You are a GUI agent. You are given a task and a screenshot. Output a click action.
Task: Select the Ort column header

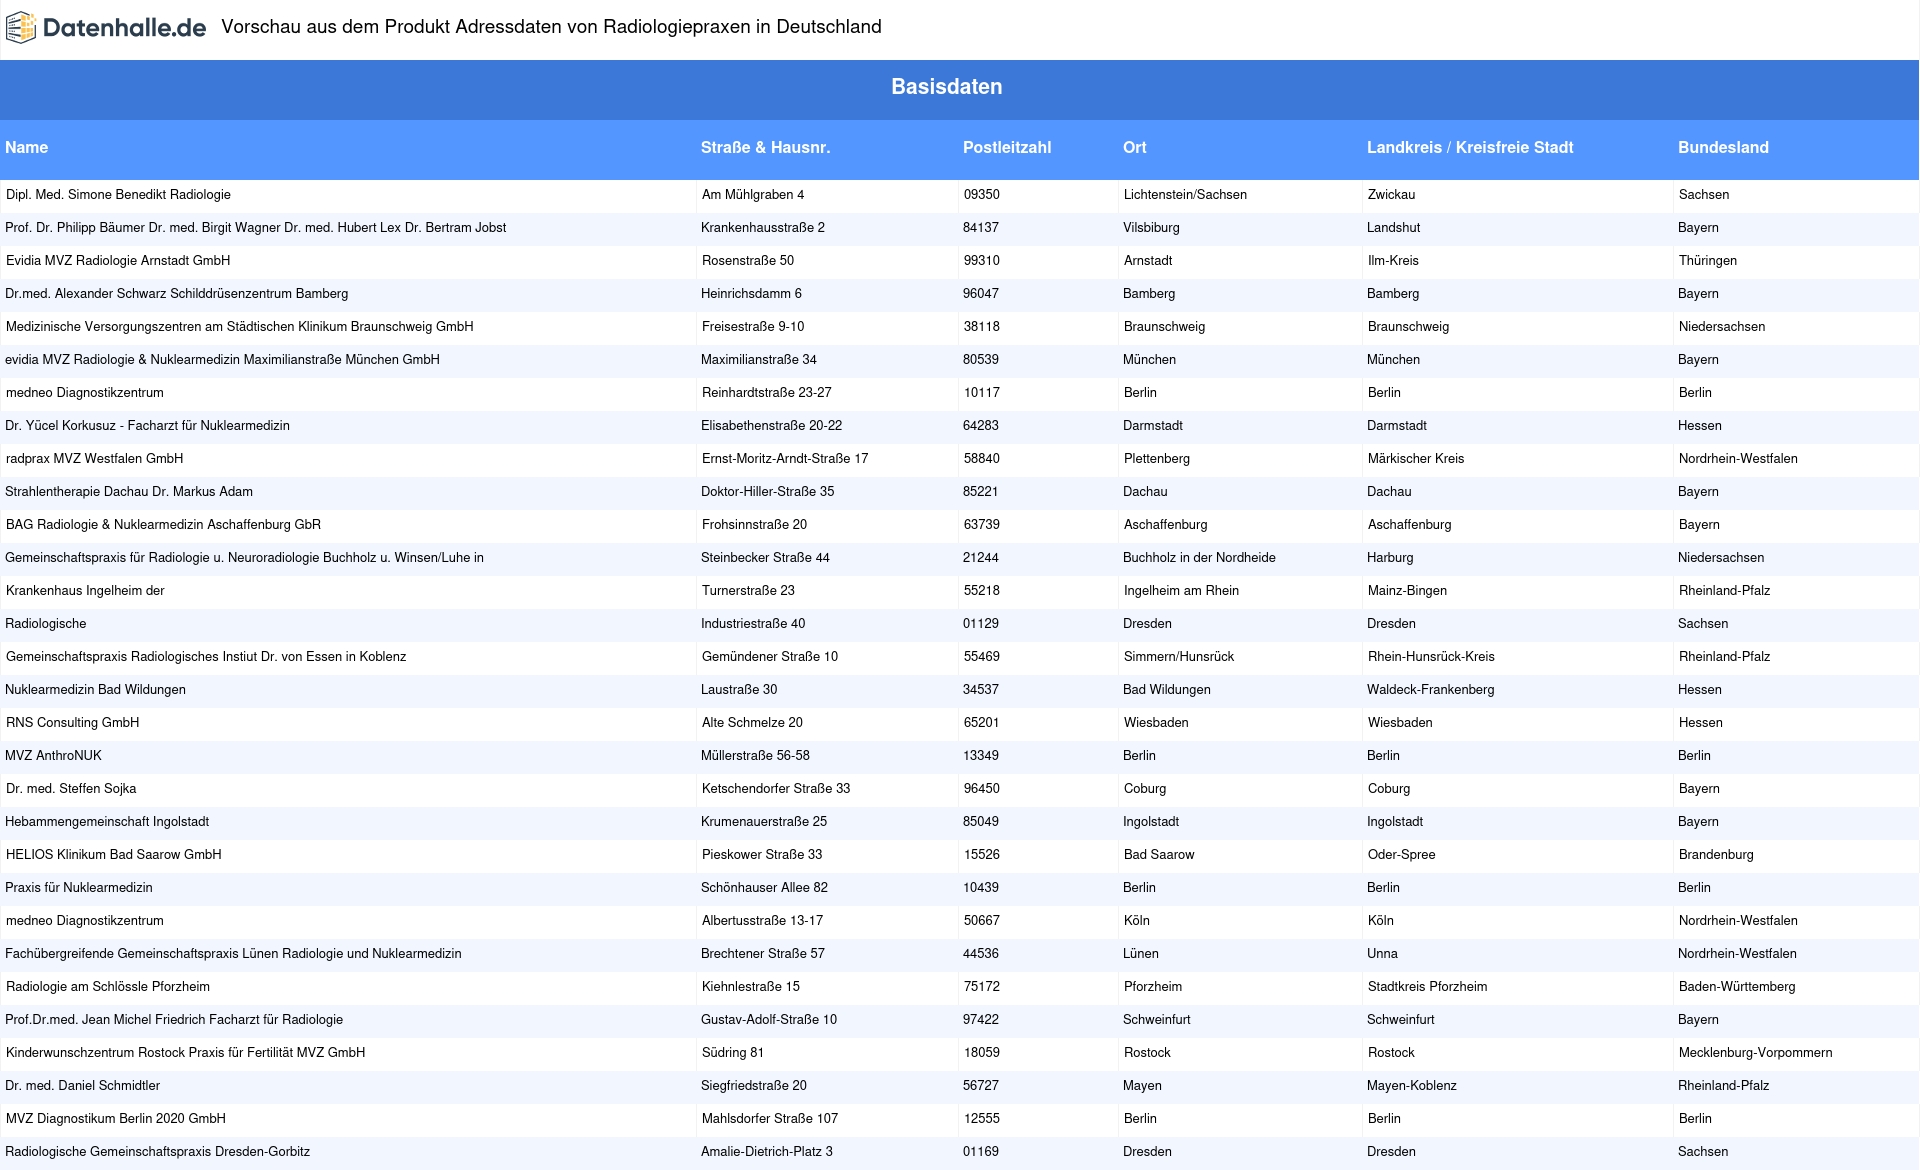click(x=1135, y=148)
